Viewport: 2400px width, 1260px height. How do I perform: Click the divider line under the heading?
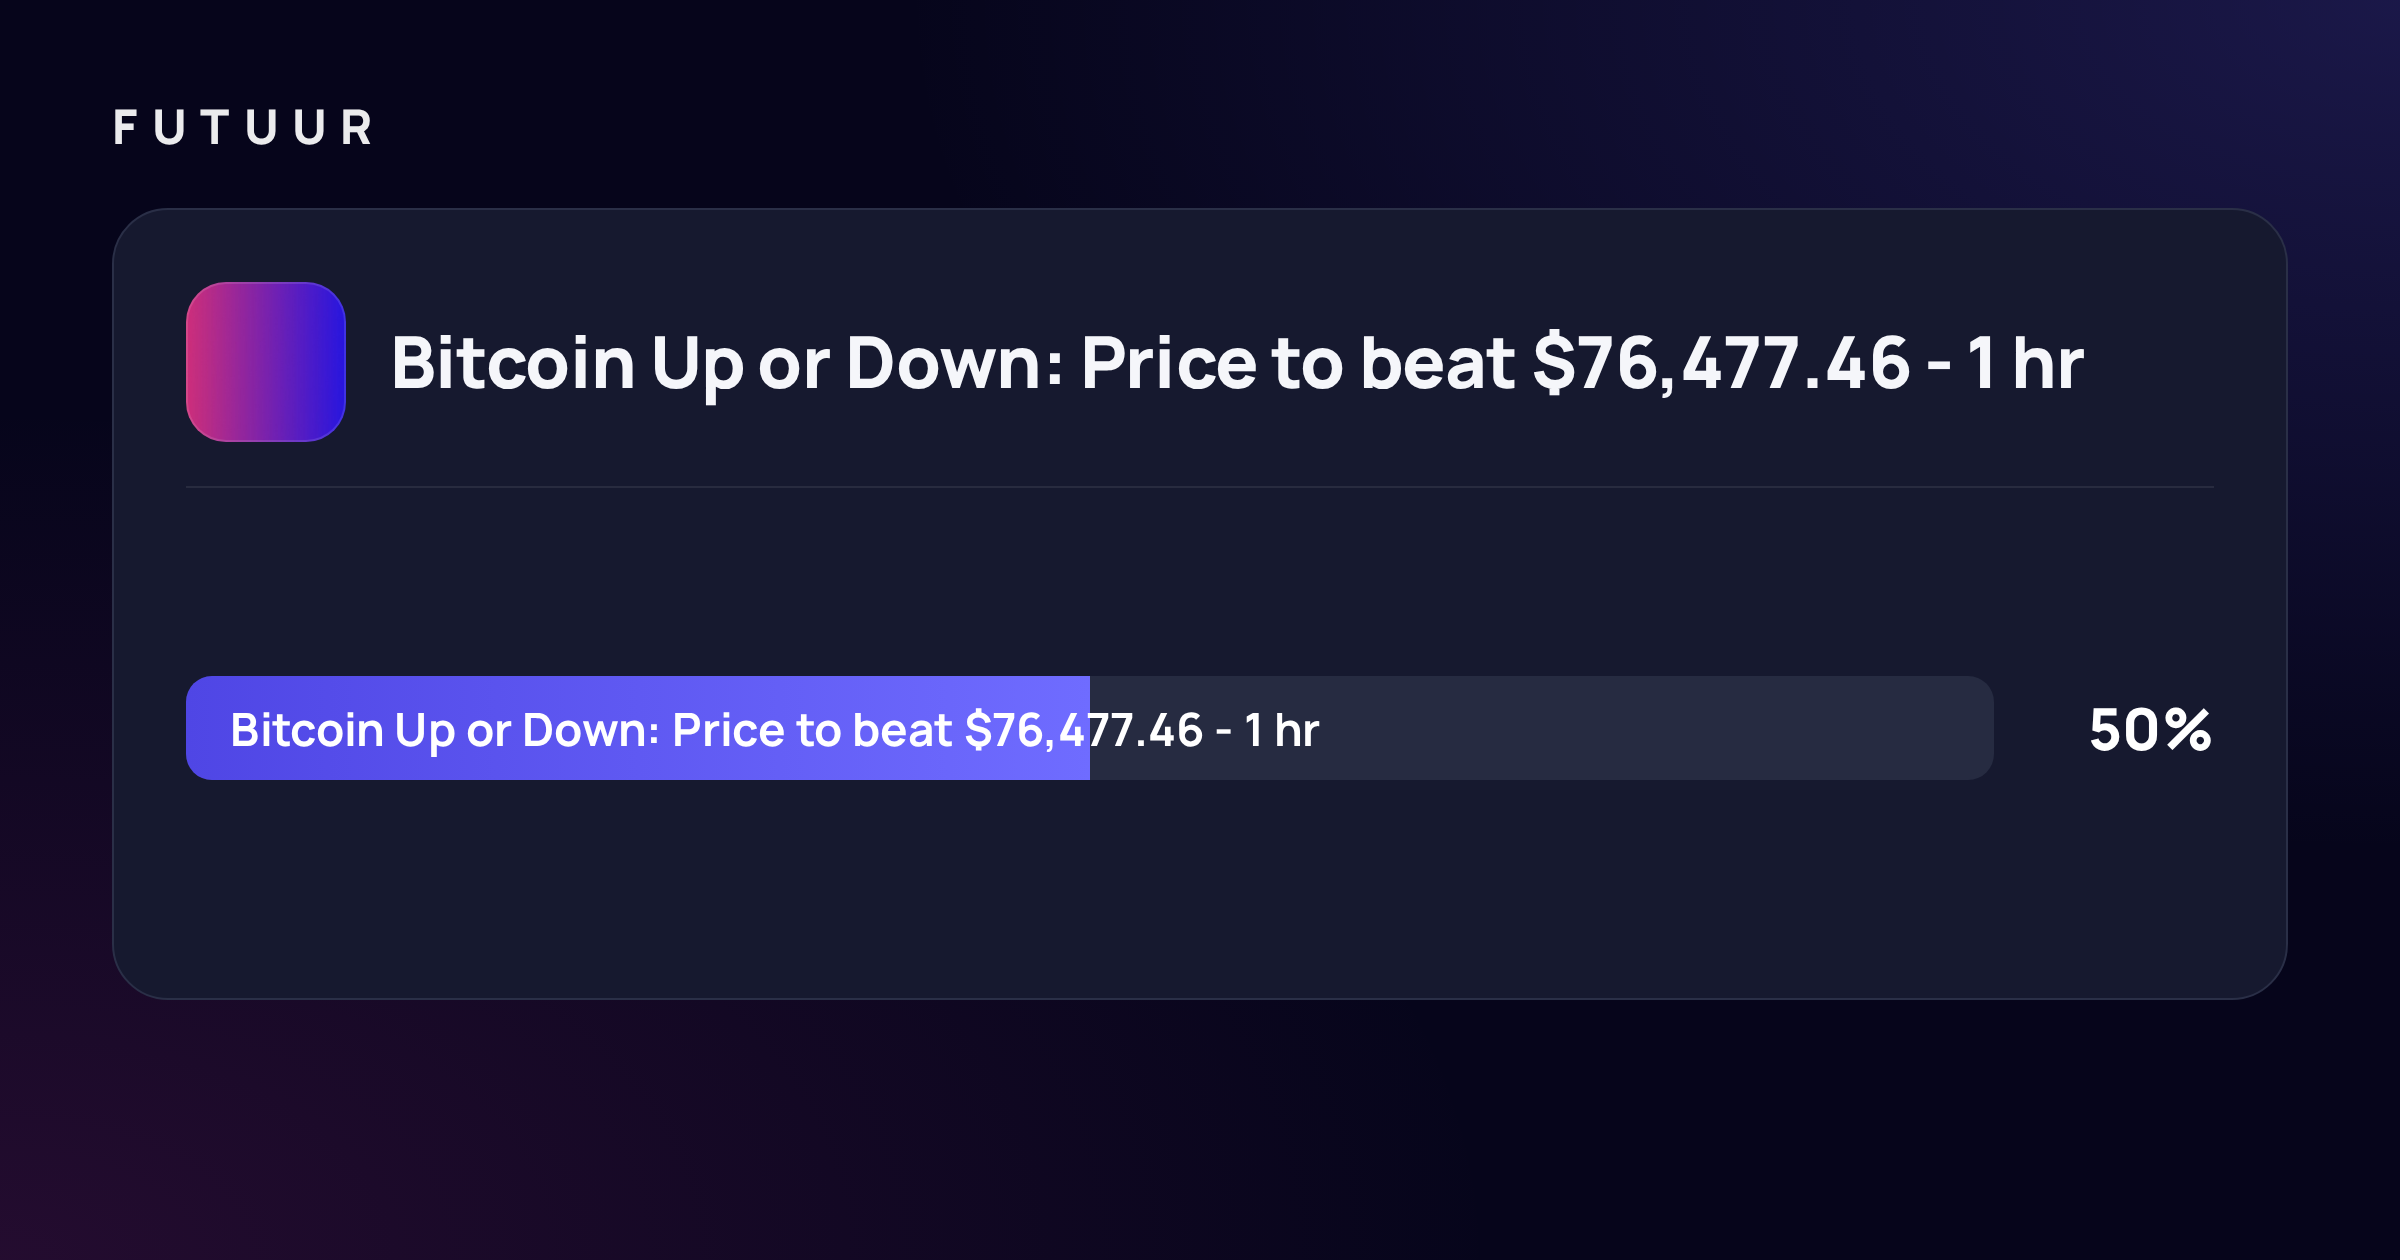(x=1200, y=487)
